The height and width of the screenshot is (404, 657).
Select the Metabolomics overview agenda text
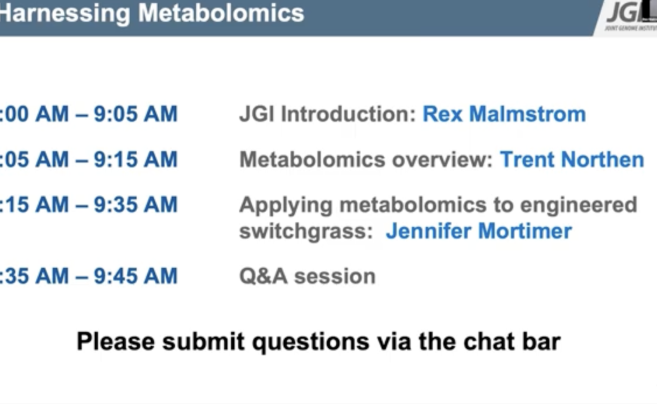pyautogui.click(x=366, y=159)
